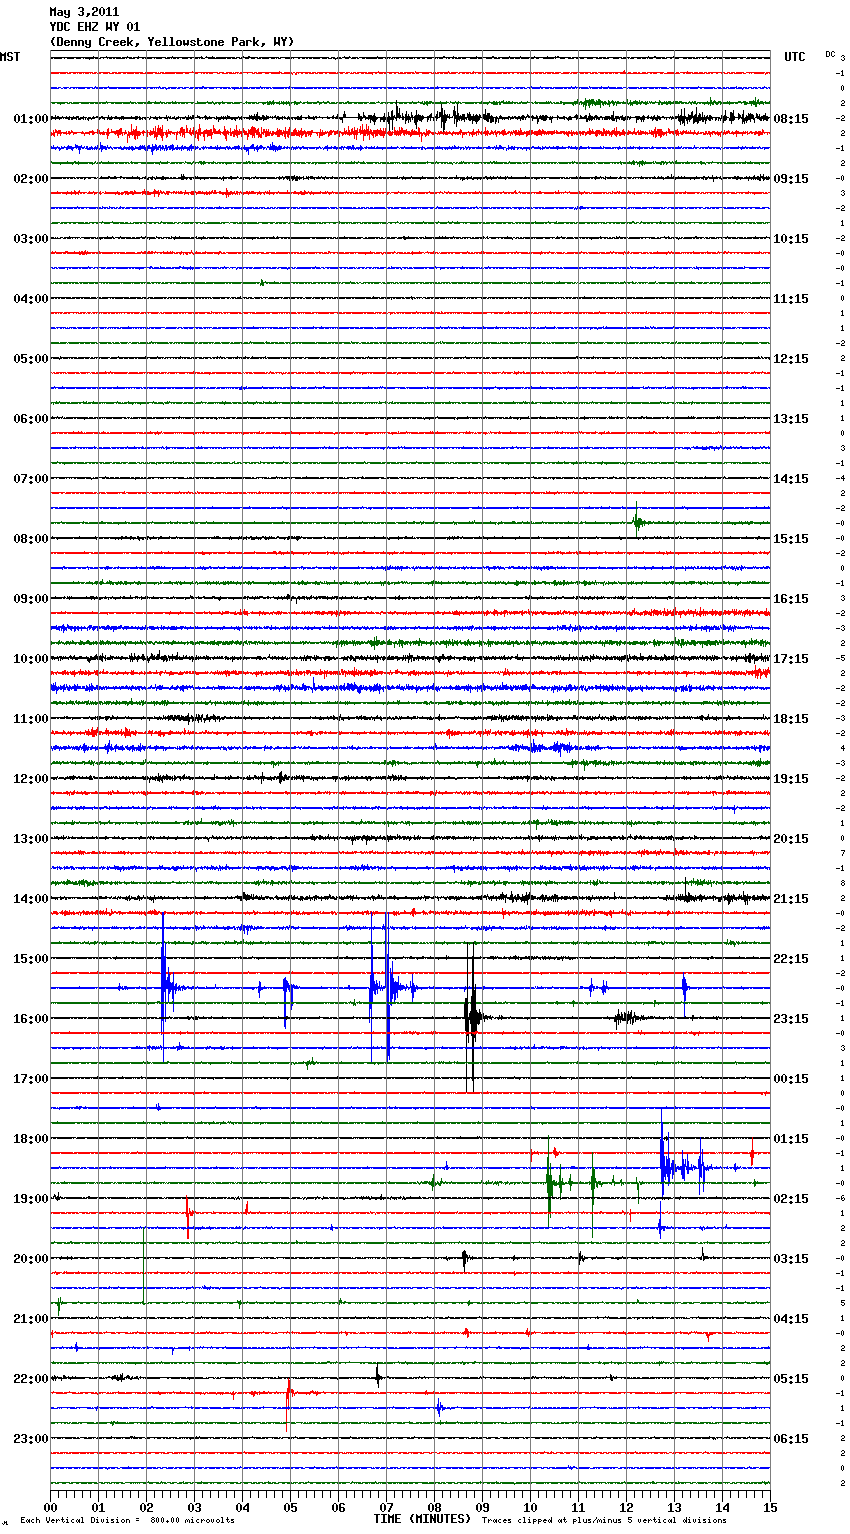850x1534 pixels.
Task: Click the date header 'May 3,2011'
Action: (84, 12)
